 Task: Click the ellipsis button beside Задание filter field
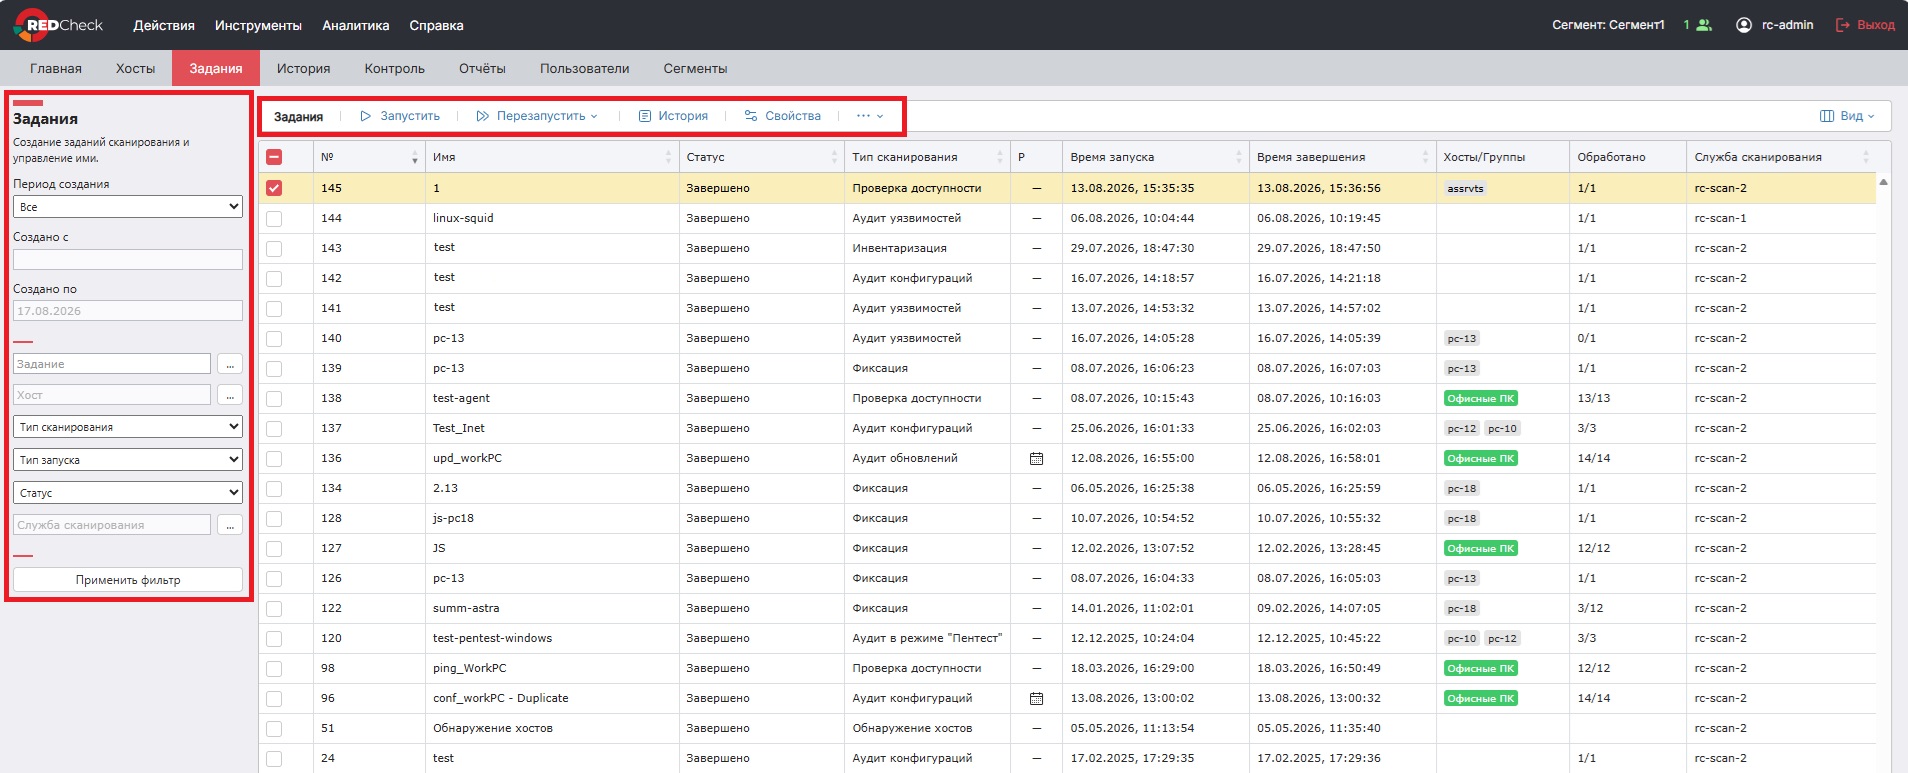pos(230,364)
